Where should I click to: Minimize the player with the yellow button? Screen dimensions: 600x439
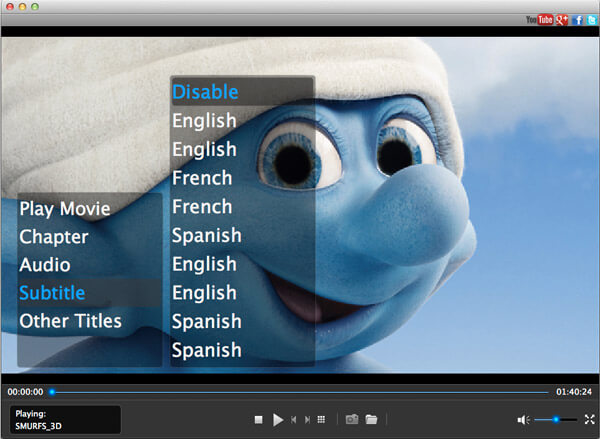(22, 7)
